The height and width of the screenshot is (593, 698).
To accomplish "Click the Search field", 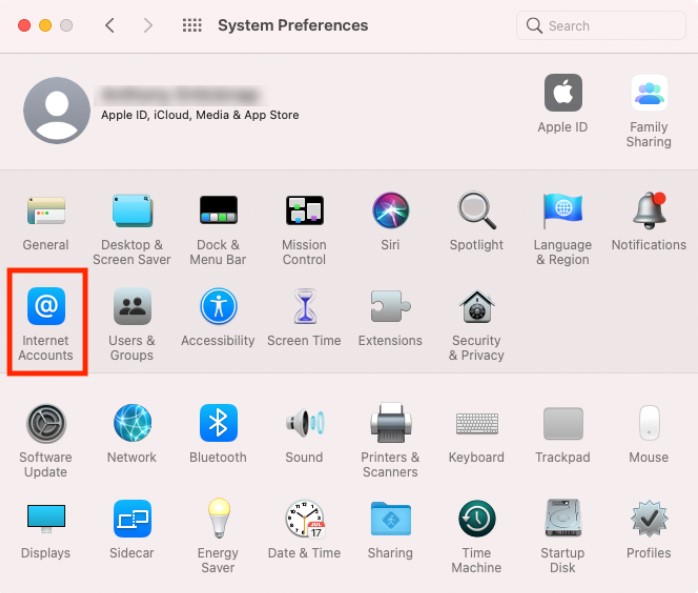I will point(601,26).
